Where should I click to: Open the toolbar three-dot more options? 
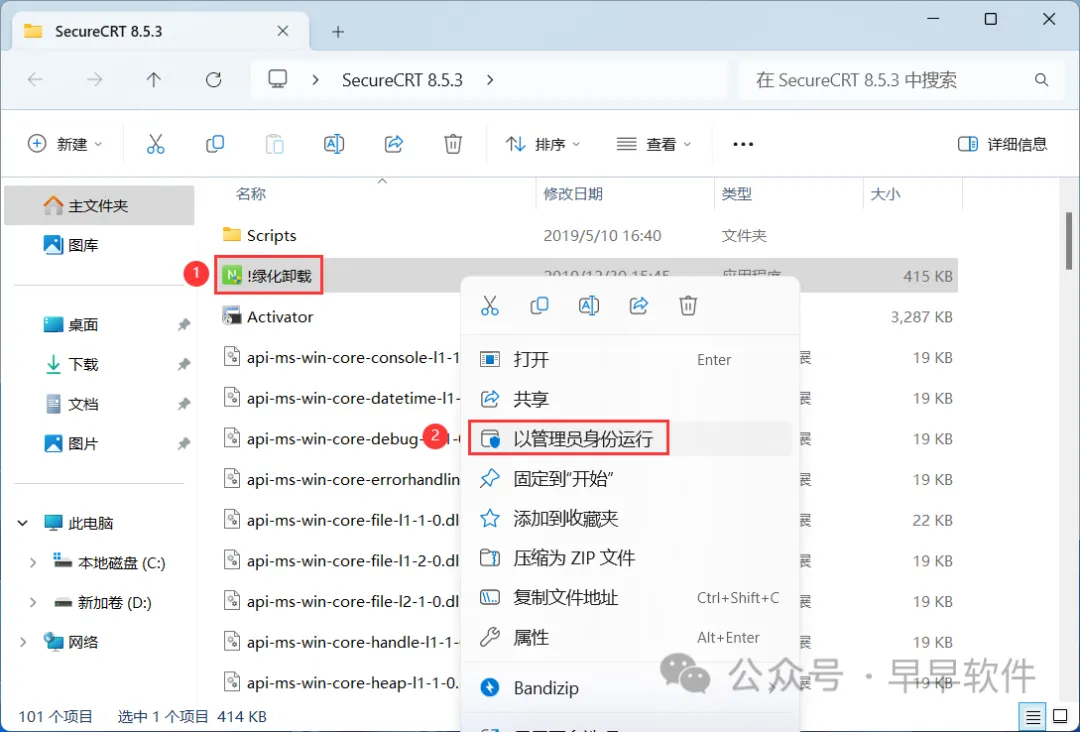coord(743,144)
